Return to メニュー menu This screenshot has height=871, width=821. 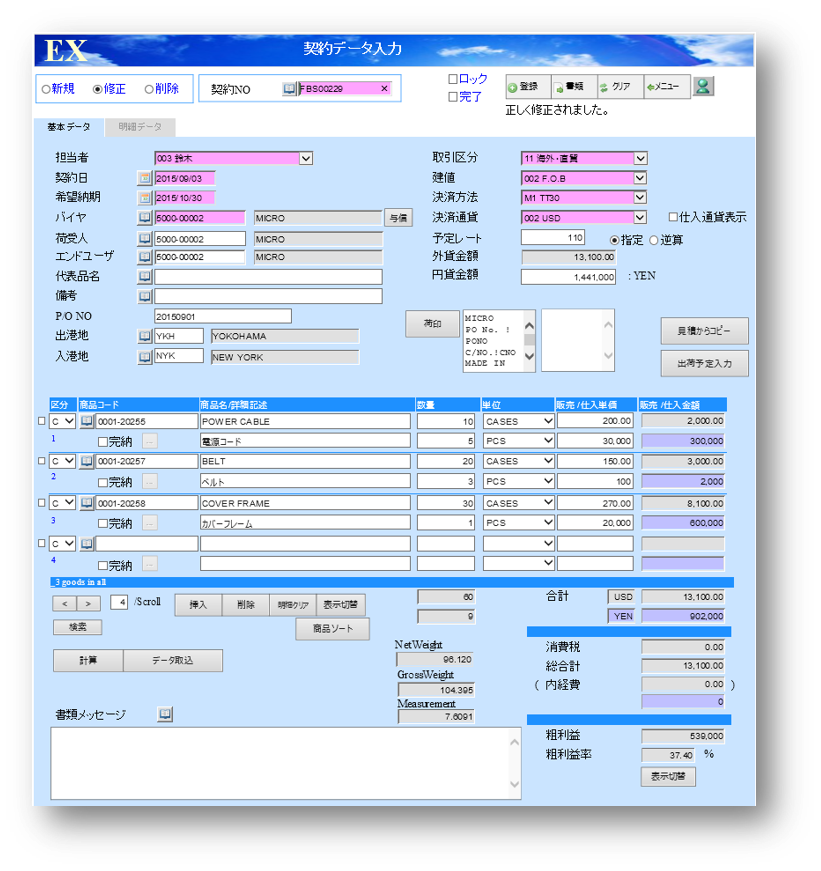(667, 87)
